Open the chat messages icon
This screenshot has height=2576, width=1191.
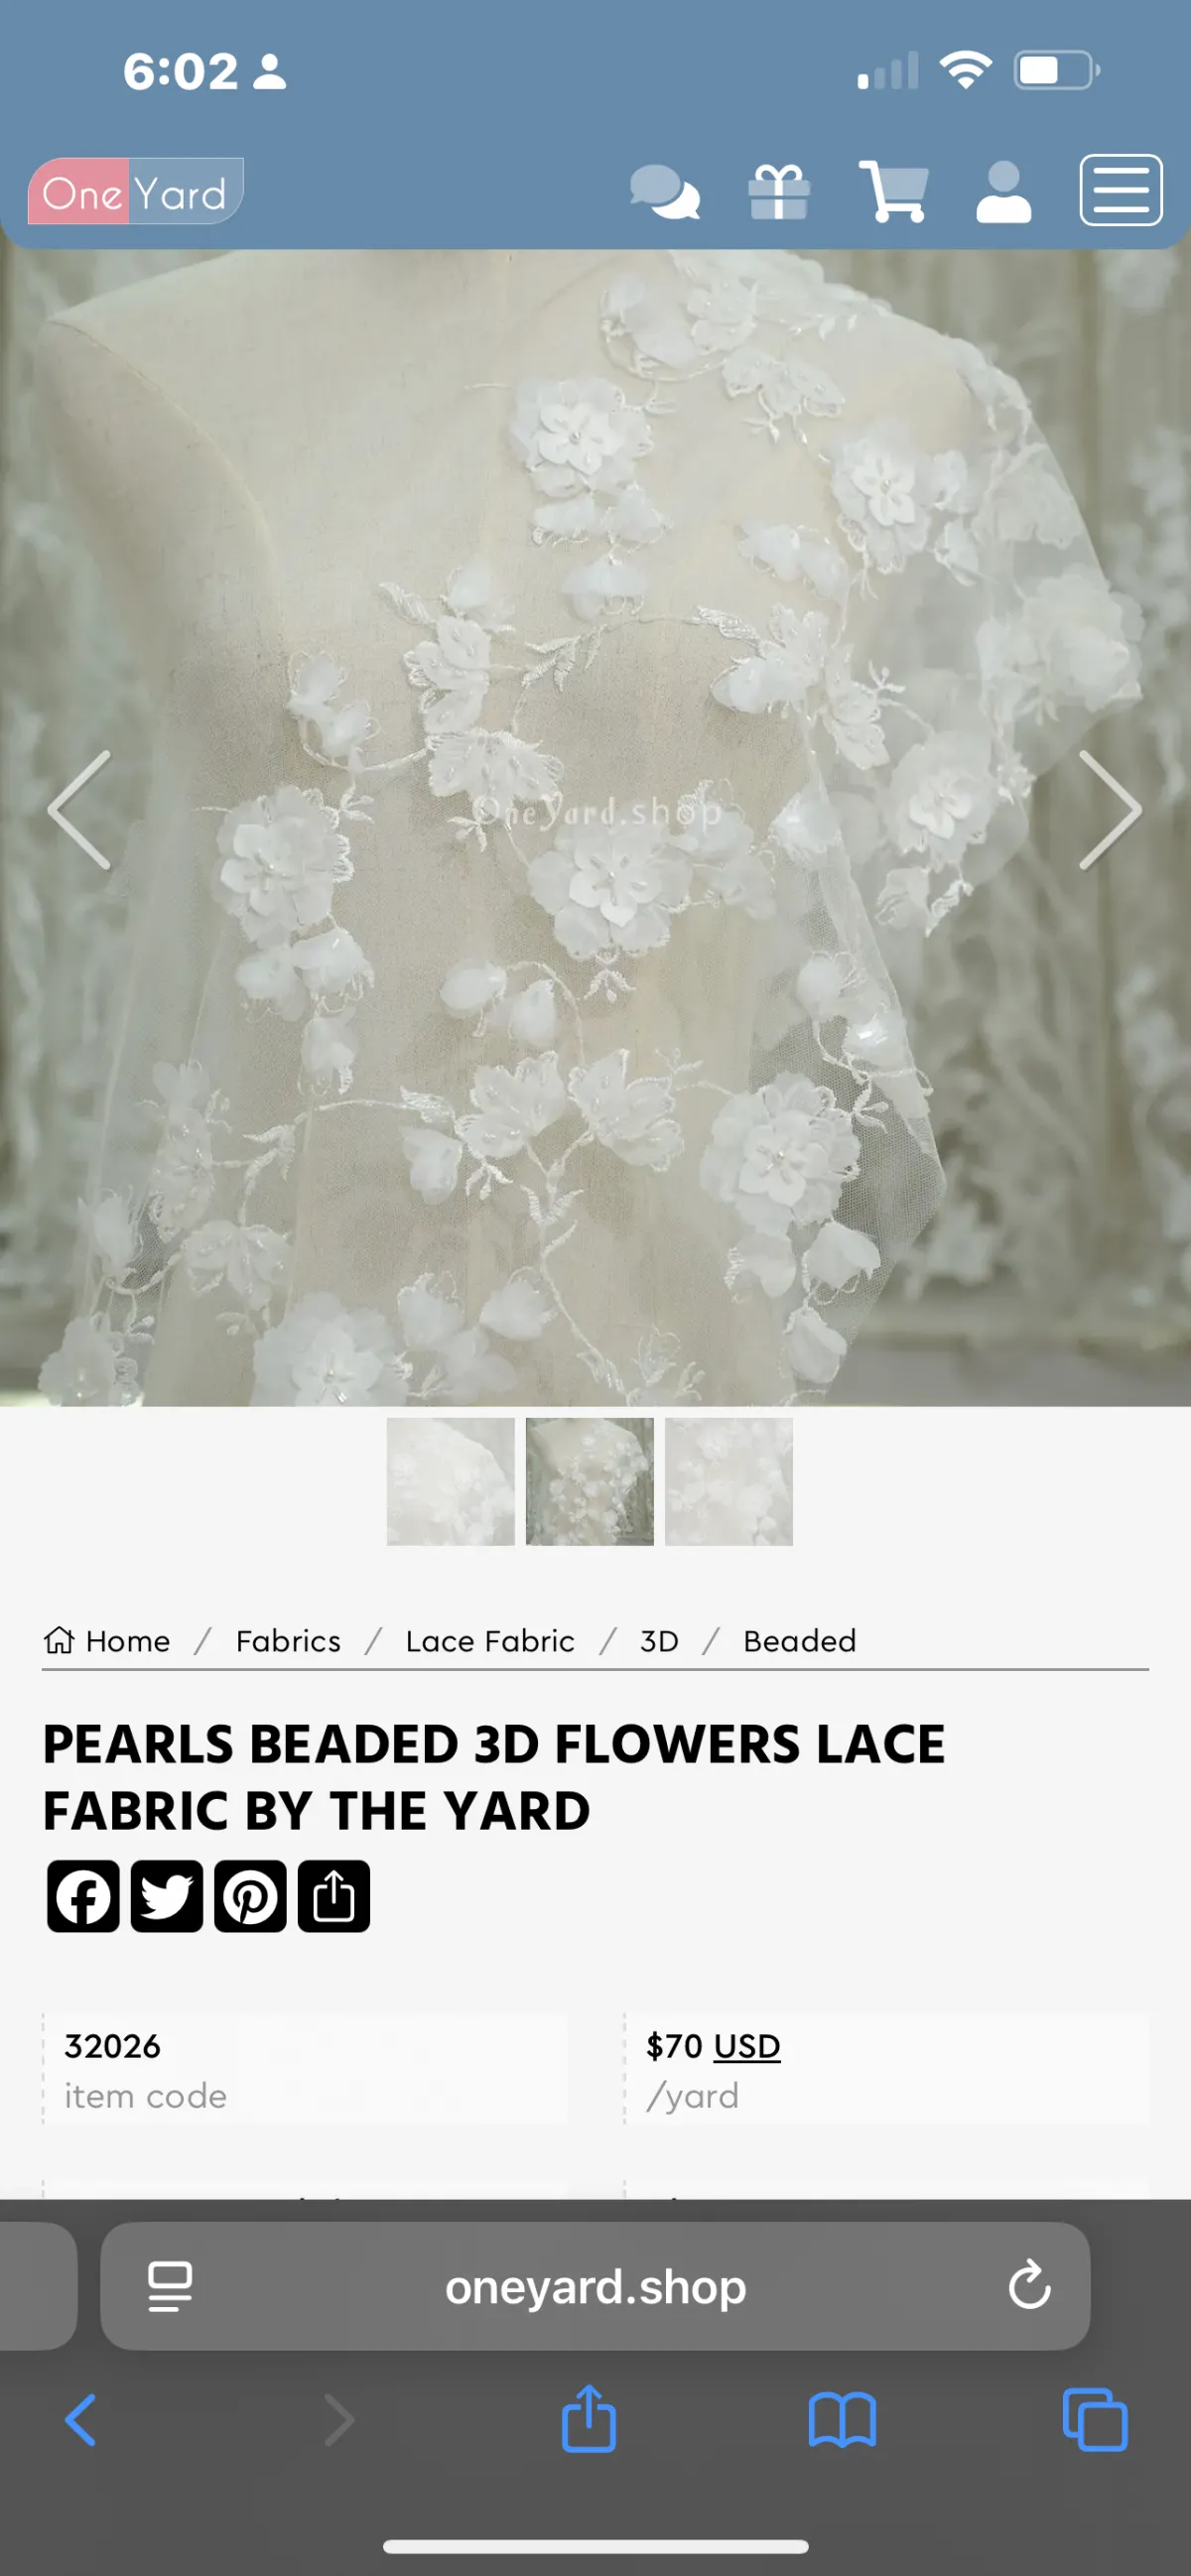pos(664,191)
